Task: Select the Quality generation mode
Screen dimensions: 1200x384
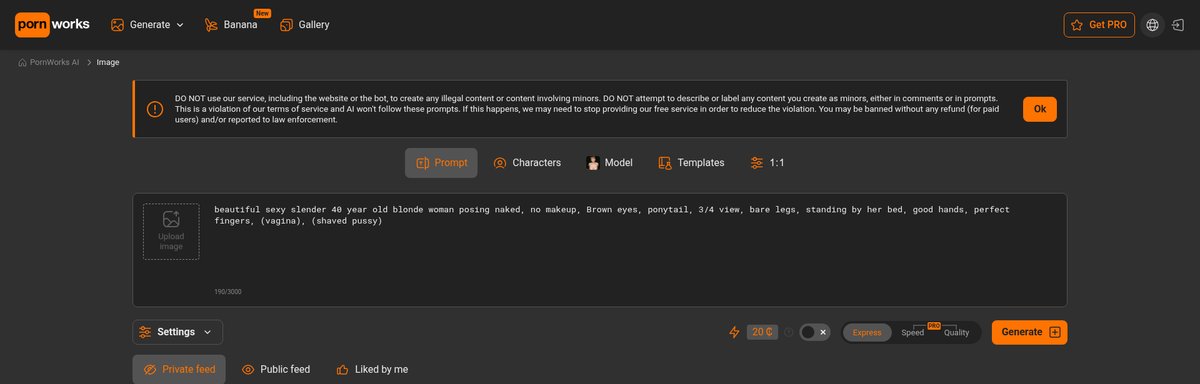Action: 957,332
